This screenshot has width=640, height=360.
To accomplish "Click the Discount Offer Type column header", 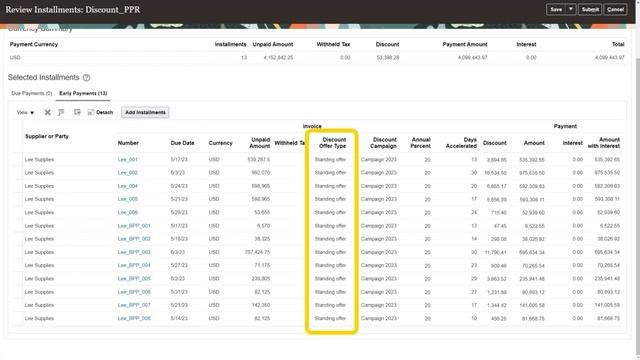I will tap(333, 143).
